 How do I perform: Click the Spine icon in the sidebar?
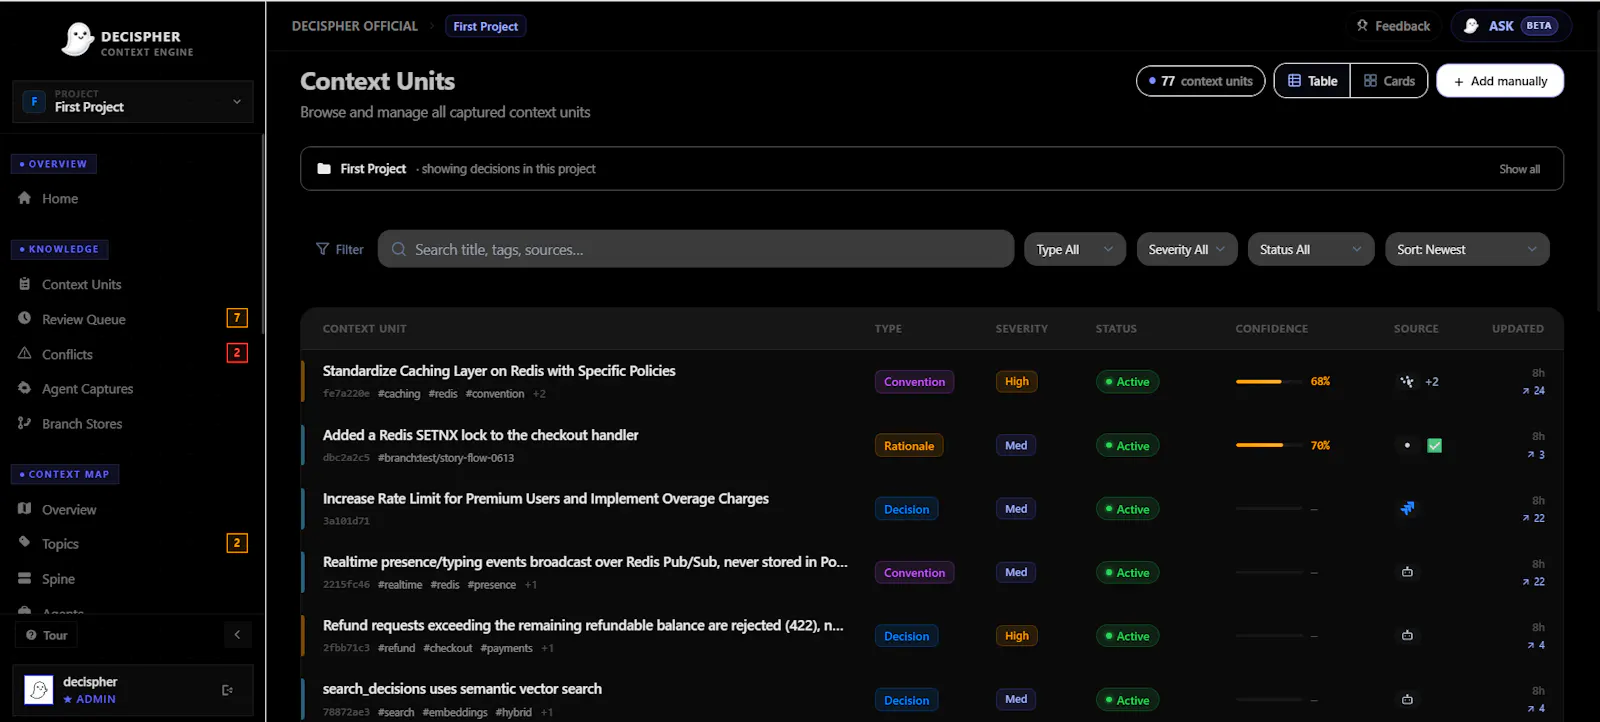click(x=25, y=579)
